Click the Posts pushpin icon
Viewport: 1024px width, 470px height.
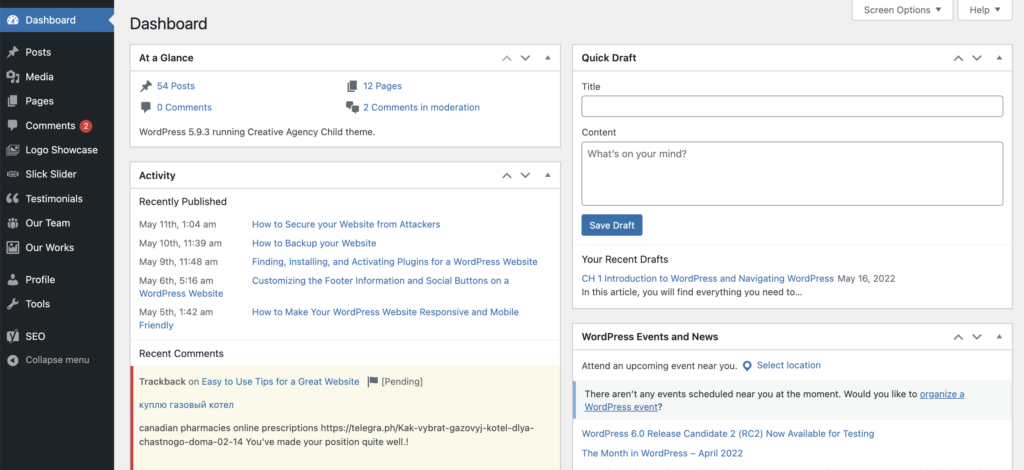pos(12,52)
